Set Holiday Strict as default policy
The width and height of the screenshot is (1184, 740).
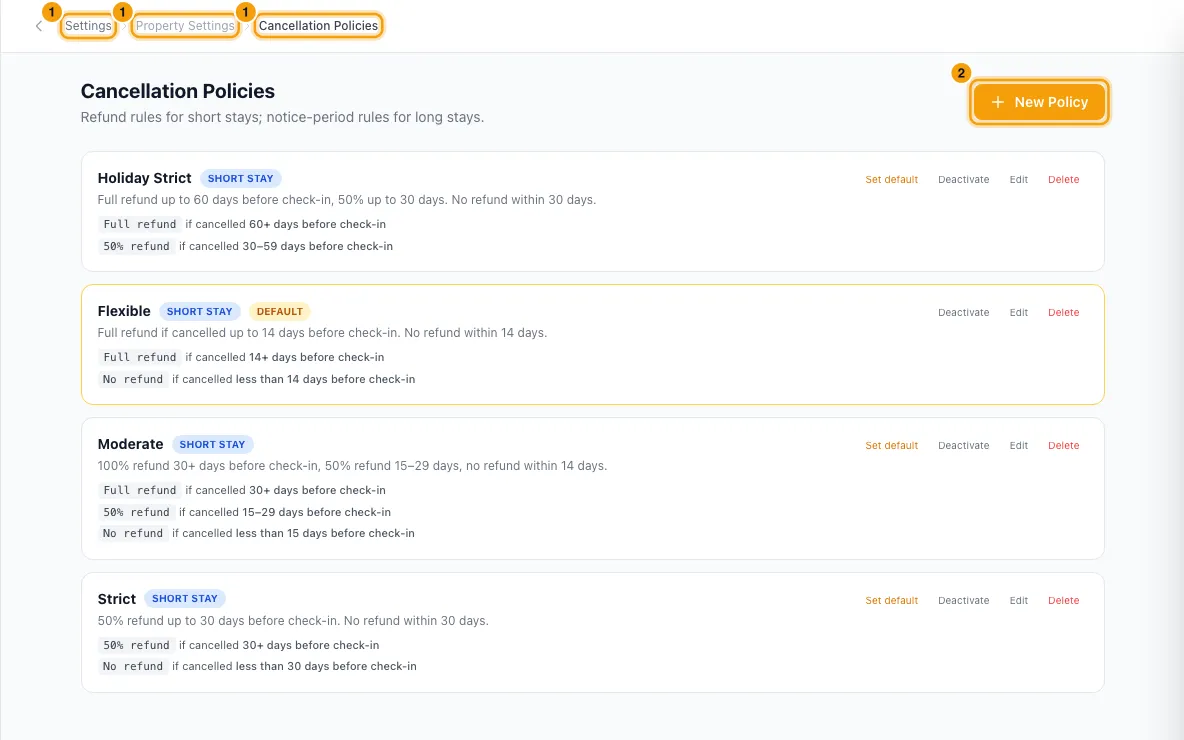(x=891, y=180)
